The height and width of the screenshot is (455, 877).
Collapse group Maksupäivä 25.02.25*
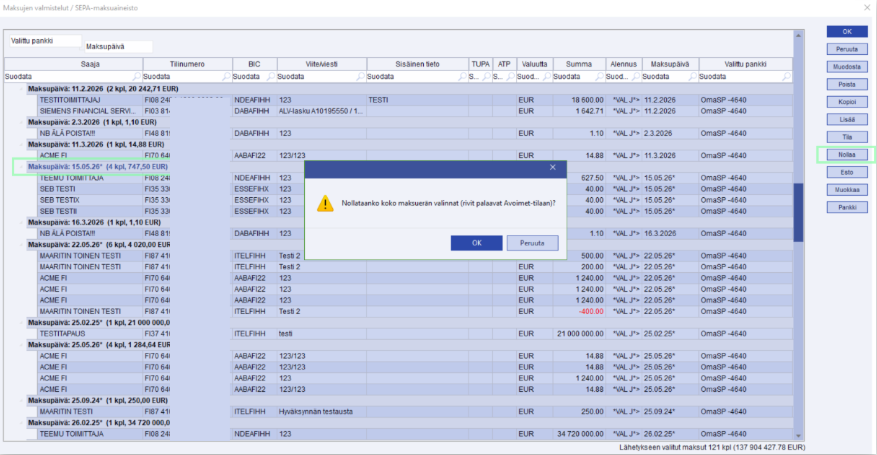[22, 323]
